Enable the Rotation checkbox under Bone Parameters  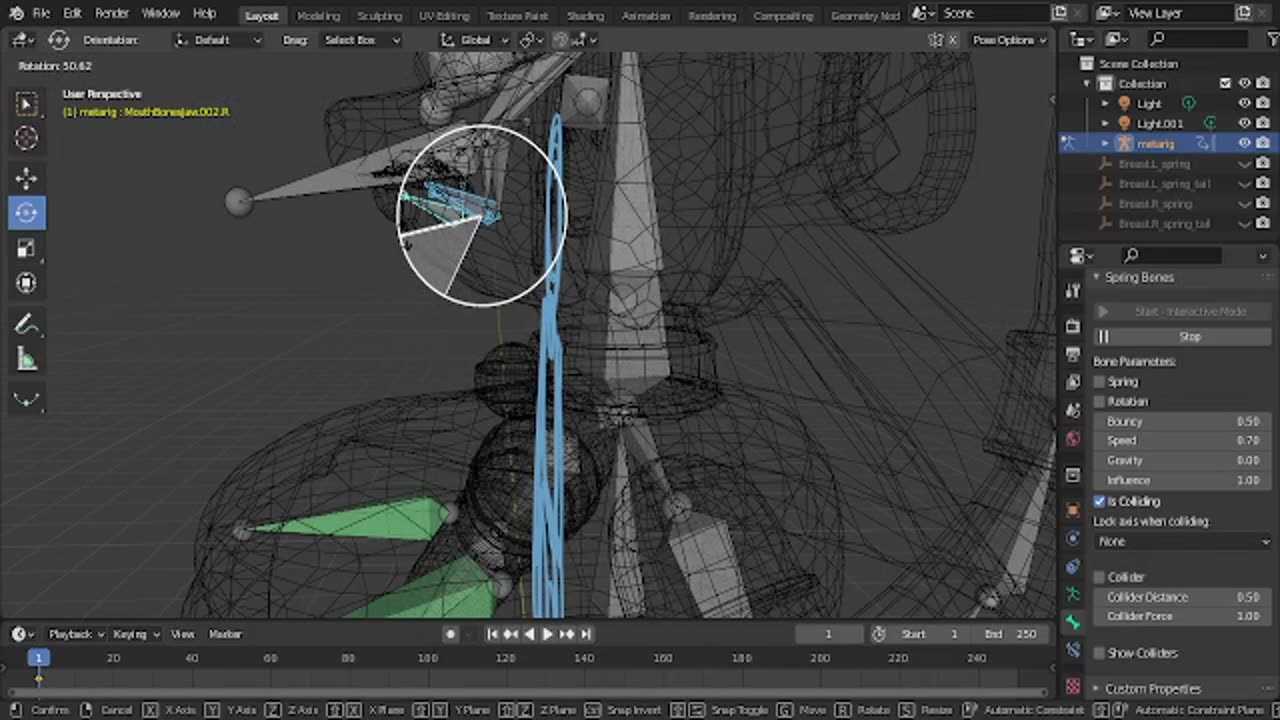tap(1100, 402)
